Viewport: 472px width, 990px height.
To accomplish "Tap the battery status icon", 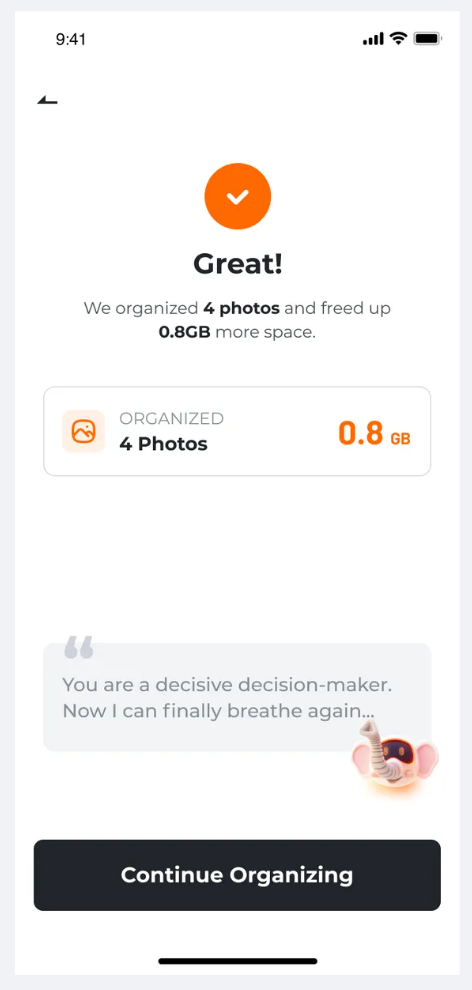I will click(x=428, y=39).
